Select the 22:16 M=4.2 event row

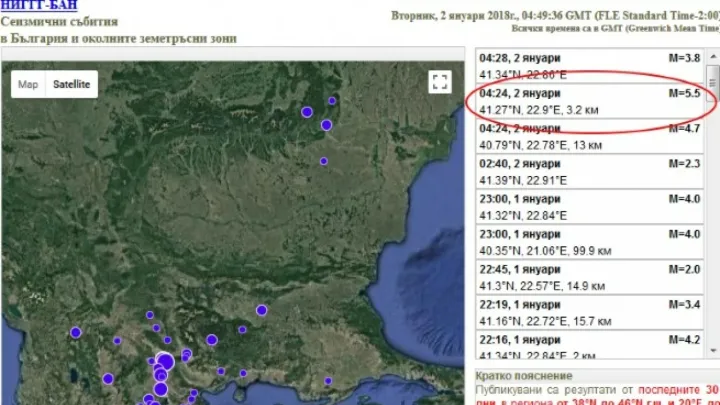tap(590, 345)
